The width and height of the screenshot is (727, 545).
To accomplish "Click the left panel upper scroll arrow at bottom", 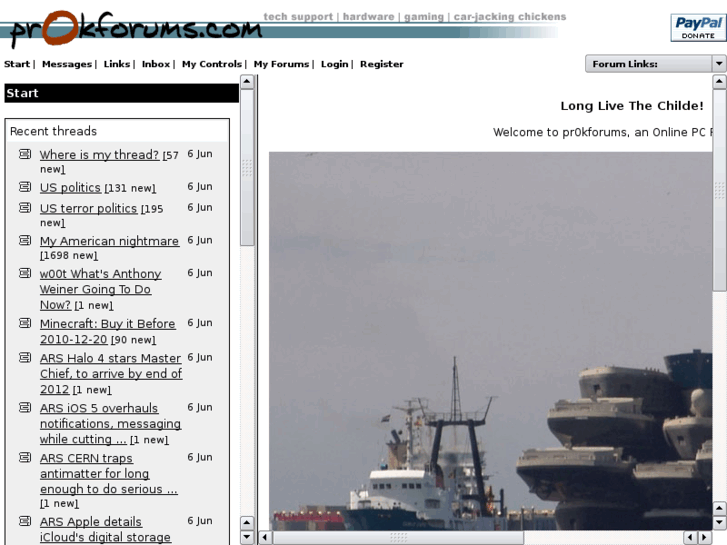I will coord(247,523).
